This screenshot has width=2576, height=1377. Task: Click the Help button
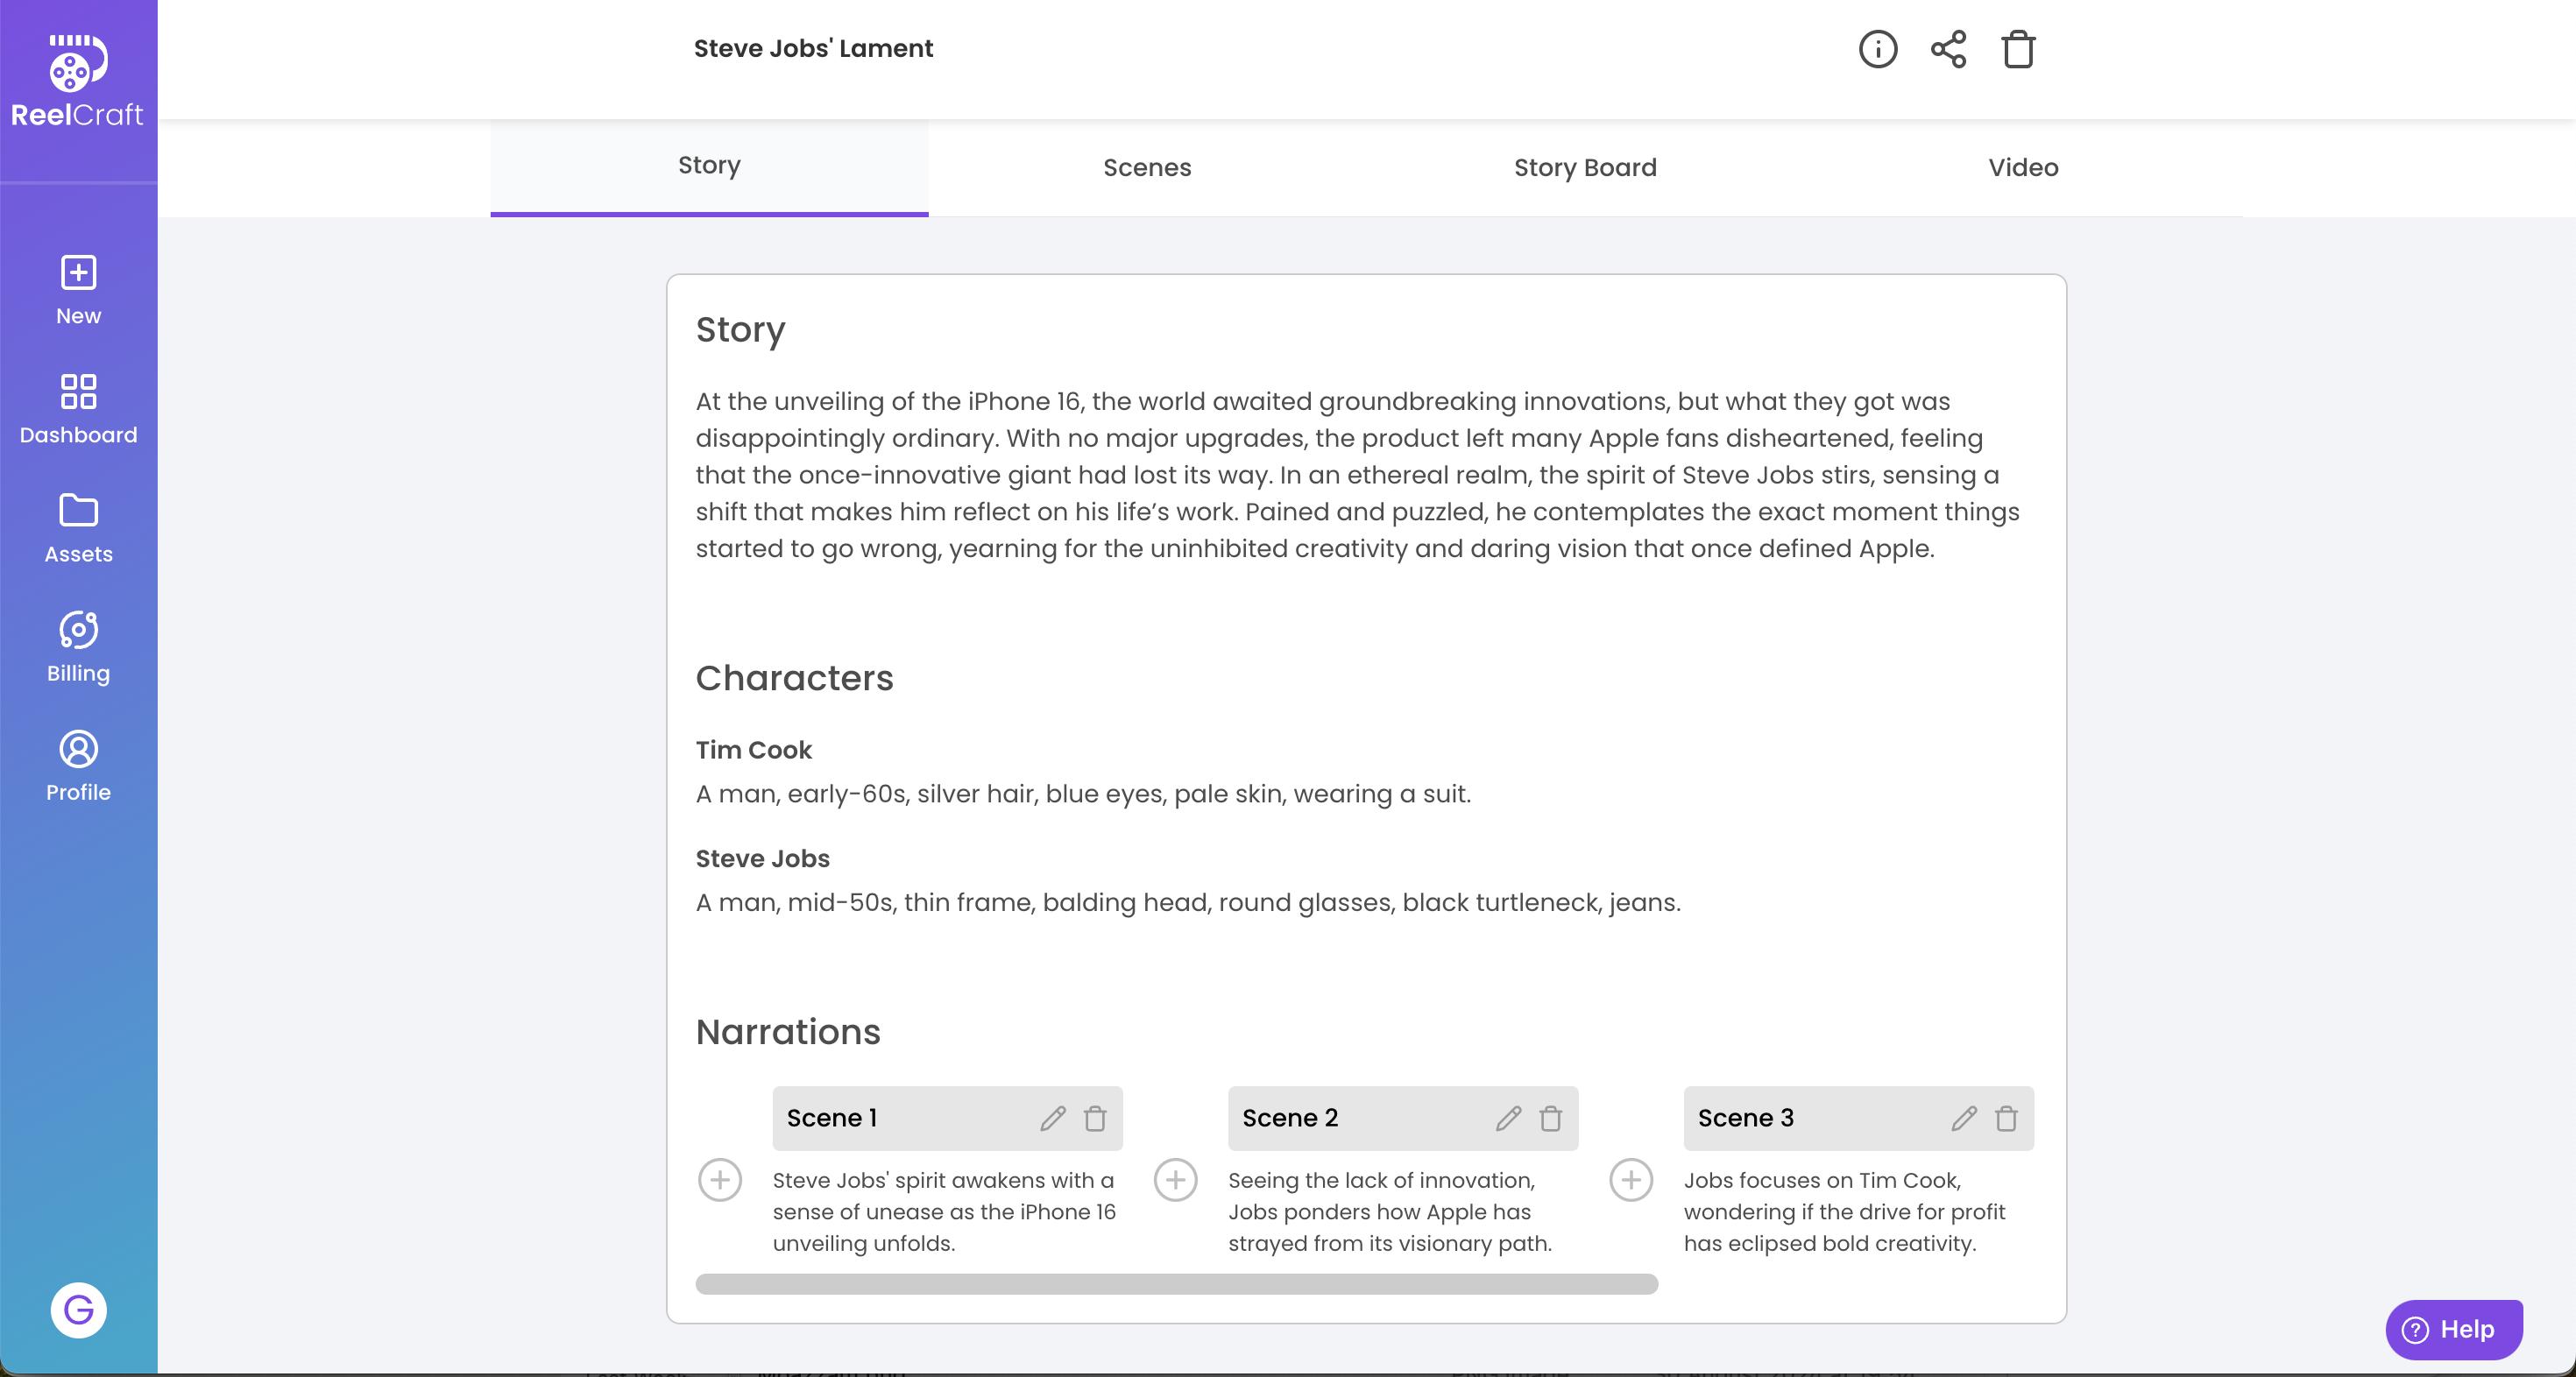click(x=2453, y=1329)
